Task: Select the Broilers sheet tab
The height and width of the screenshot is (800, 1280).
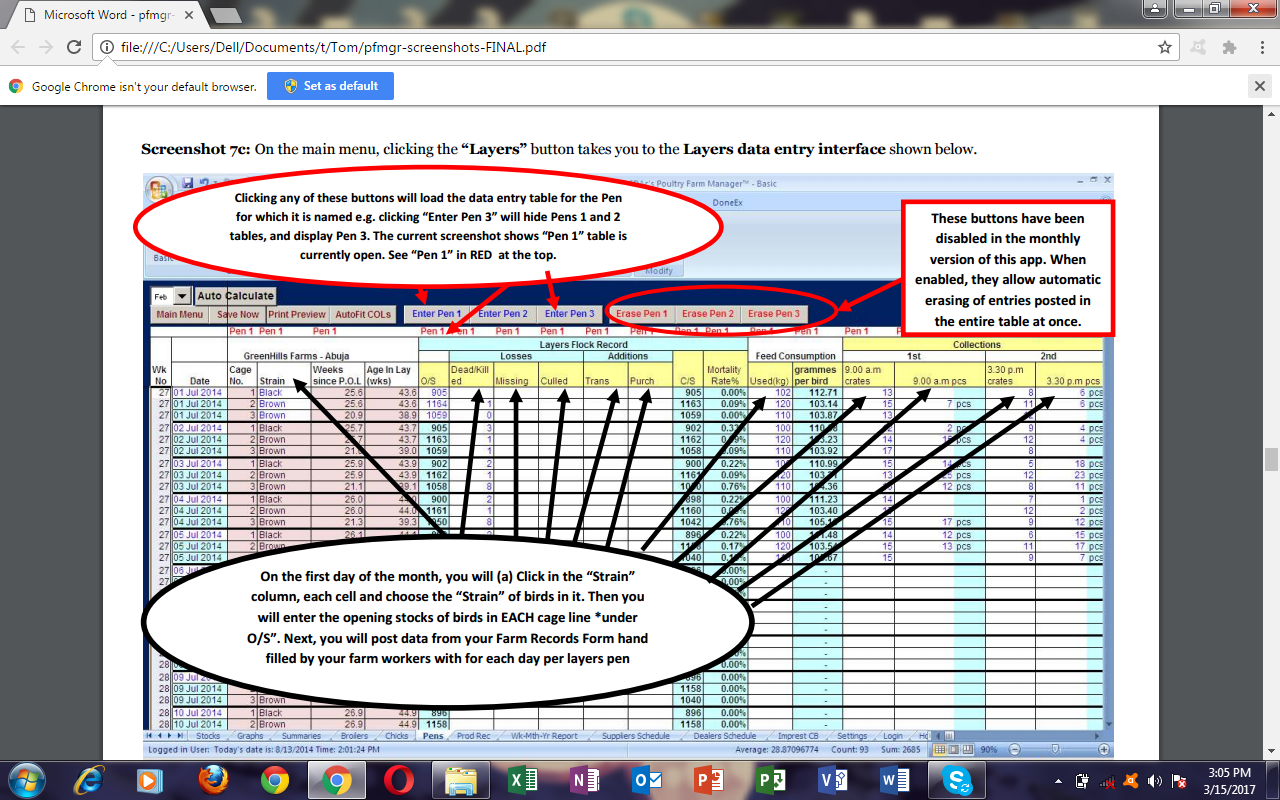Action: click(354, 736)
